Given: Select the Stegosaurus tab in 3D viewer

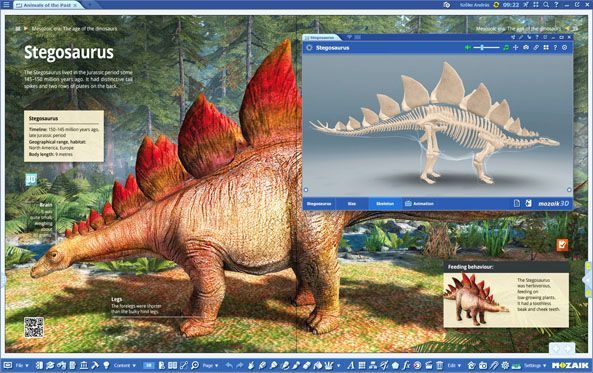Looking at the screenshot, I should (x=319, y=204).
